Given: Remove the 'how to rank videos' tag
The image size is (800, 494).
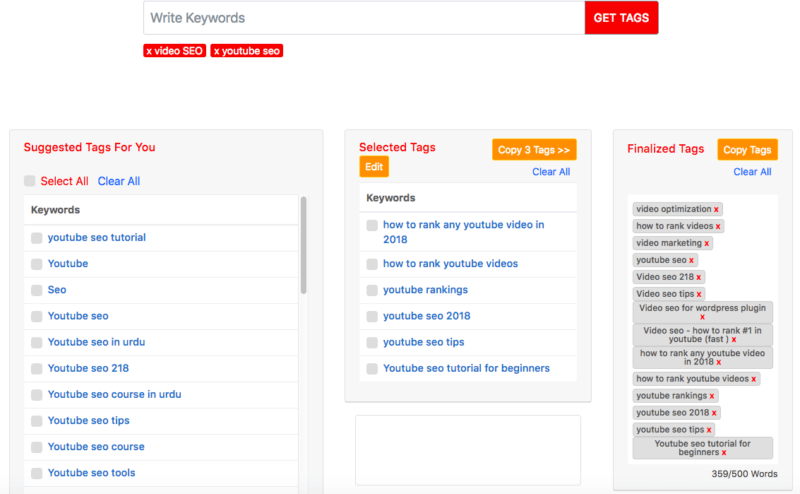Looking at the screenshot, I should pos(718,227).
